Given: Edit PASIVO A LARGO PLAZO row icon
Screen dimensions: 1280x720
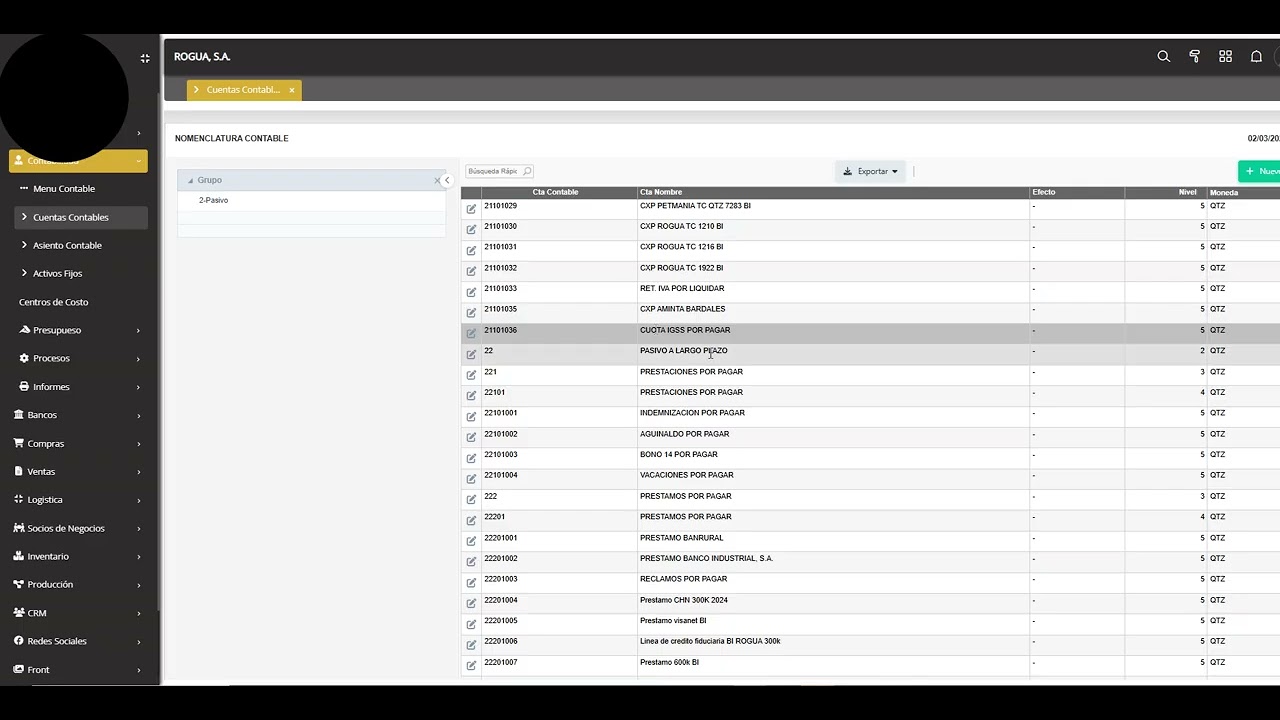Looking at the screenshot, I should pyautogui.click(x=471, y=354).
